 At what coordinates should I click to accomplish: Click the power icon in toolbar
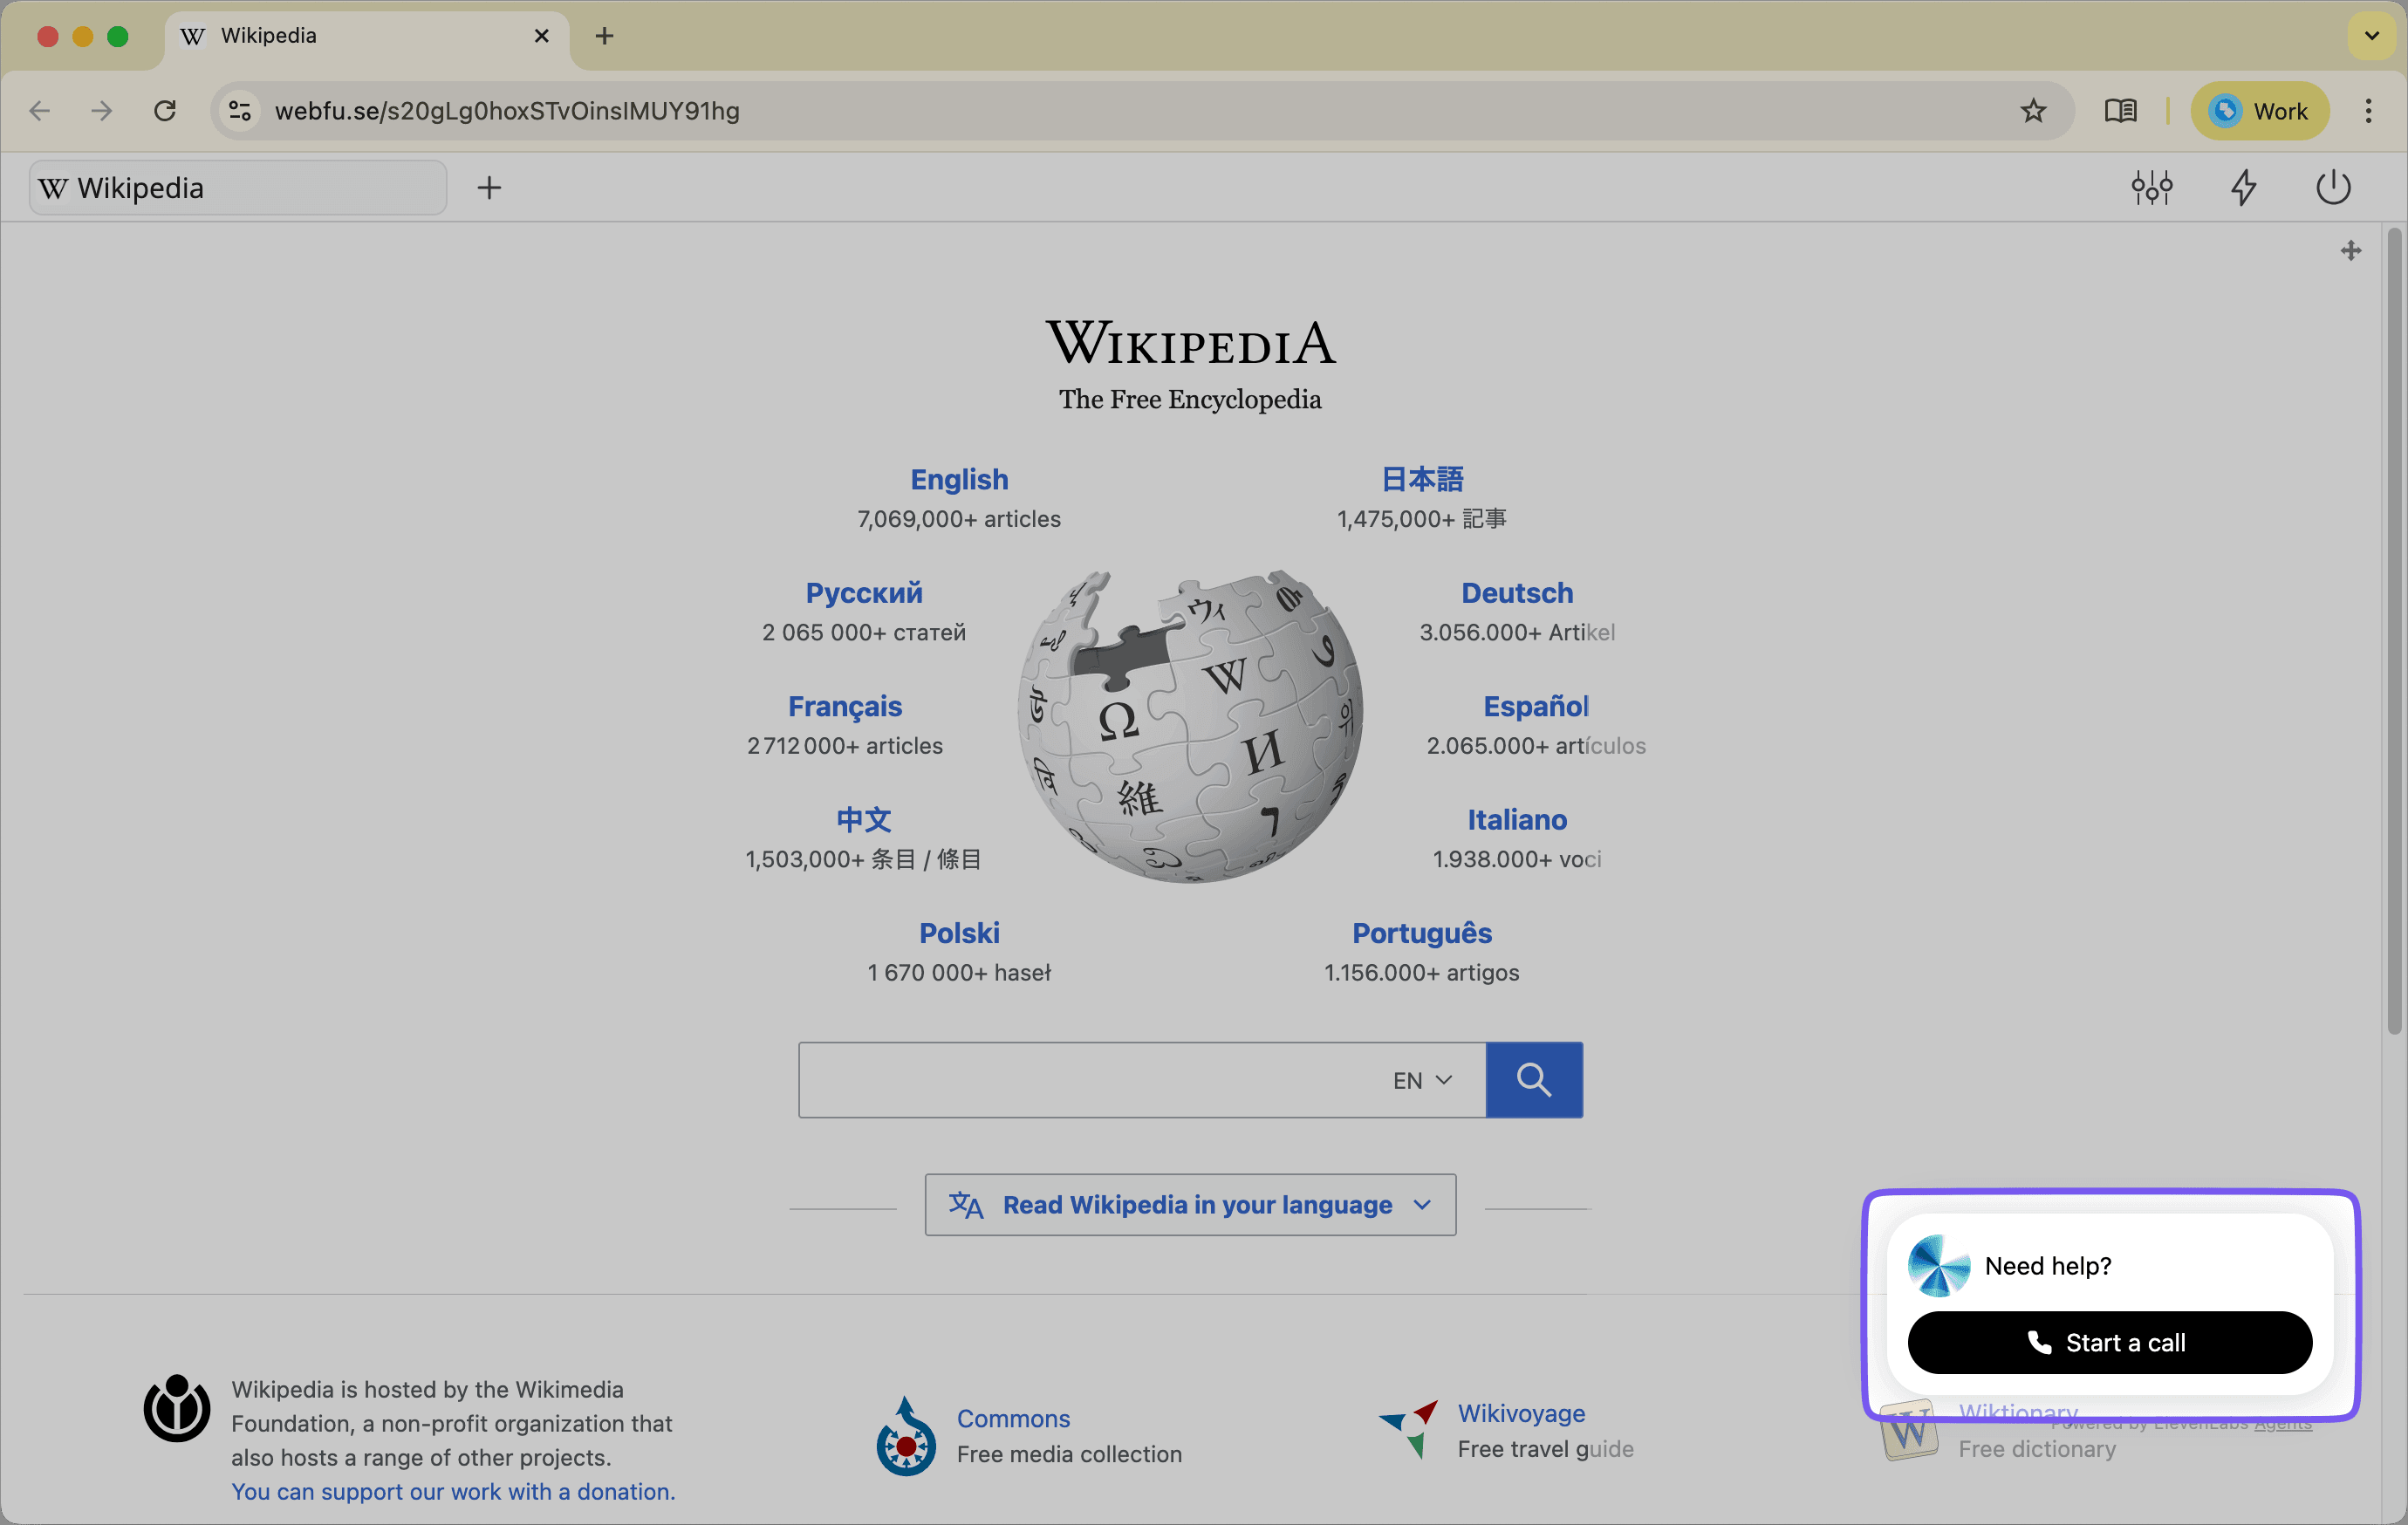pos(2332,187)
